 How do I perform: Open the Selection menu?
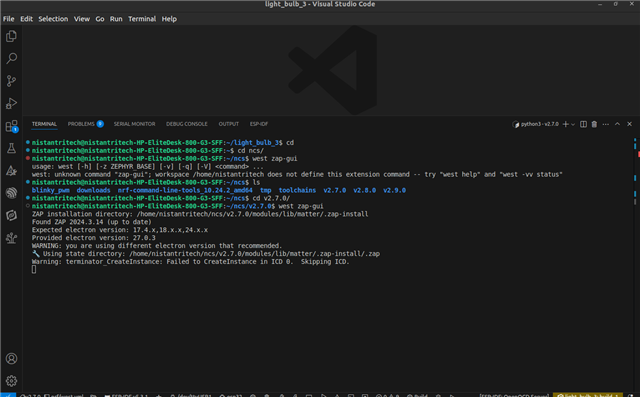click(53, 19)
